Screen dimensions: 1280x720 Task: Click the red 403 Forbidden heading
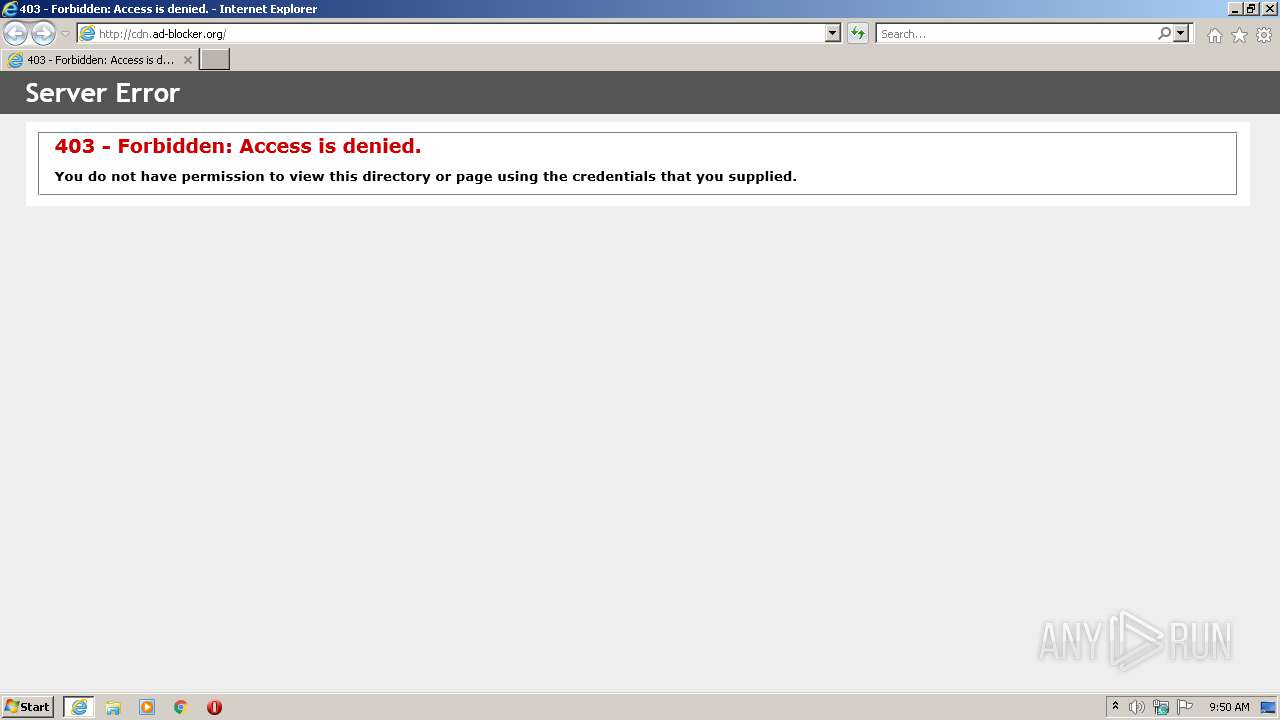point(238,146)
